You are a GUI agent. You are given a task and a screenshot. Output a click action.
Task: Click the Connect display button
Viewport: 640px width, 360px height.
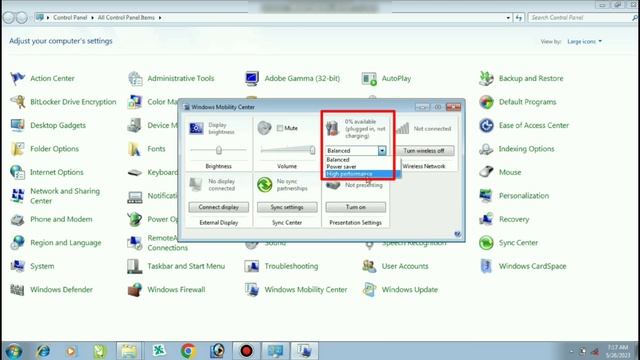[219, 207]
